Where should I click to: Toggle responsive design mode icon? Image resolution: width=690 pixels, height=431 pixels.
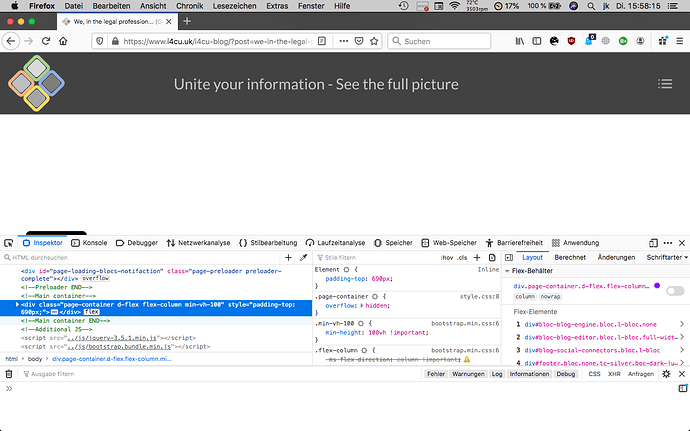point(653,243)
